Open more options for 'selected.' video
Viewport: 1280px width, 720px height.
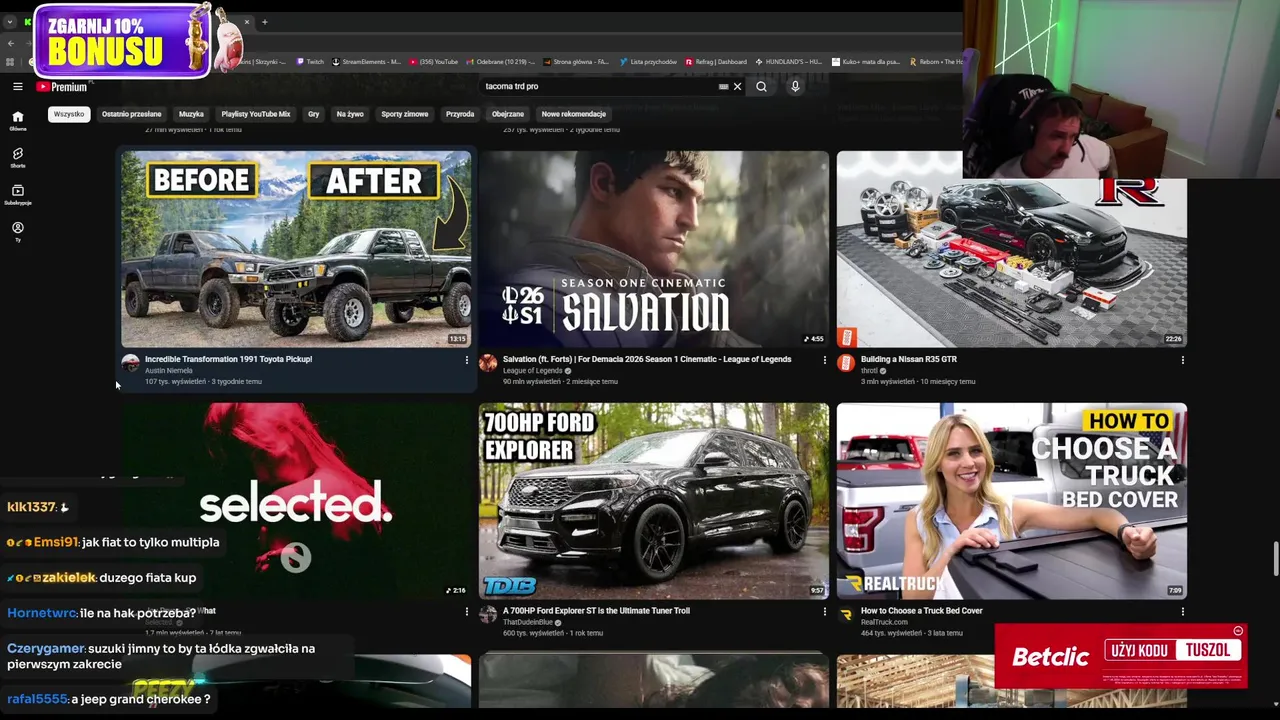coord(466,611)
